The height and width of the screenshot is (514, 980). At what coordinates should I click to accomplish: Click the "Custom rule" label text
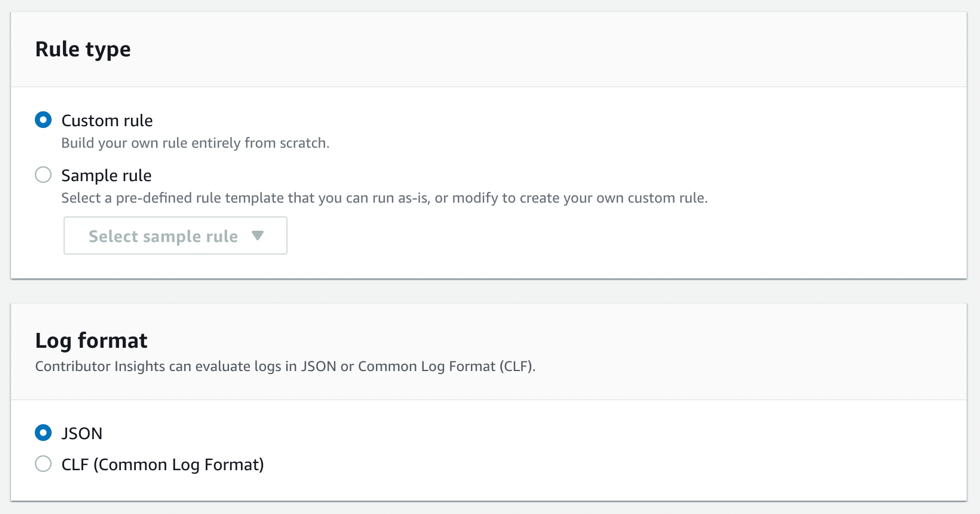tap(107, 120)
